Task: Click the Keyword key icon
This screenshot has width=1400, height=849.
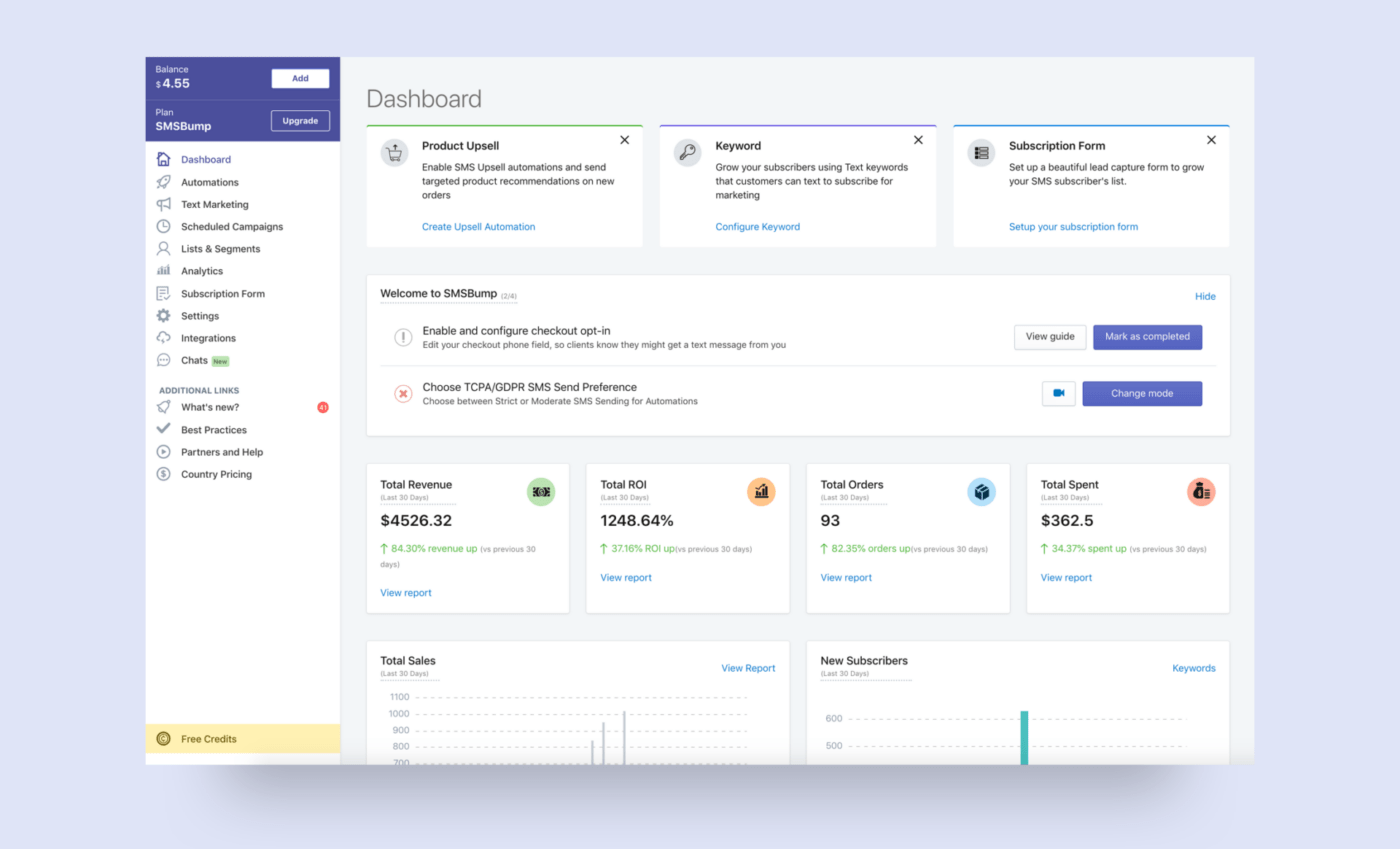Action: pos(687,153)
